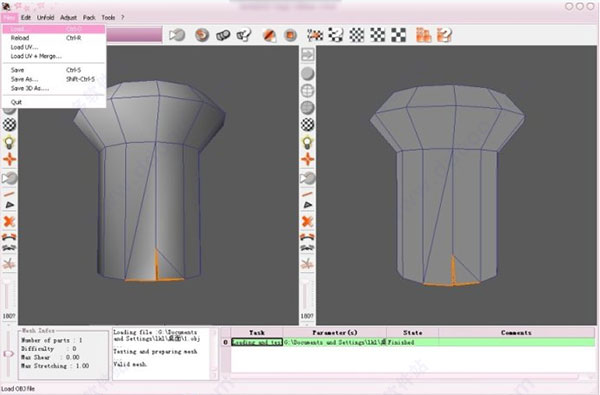Viewport: 600px width, 395px height.
Task: Select orange edge line in left viewport toolbar
Action: (x=10, y=194)
